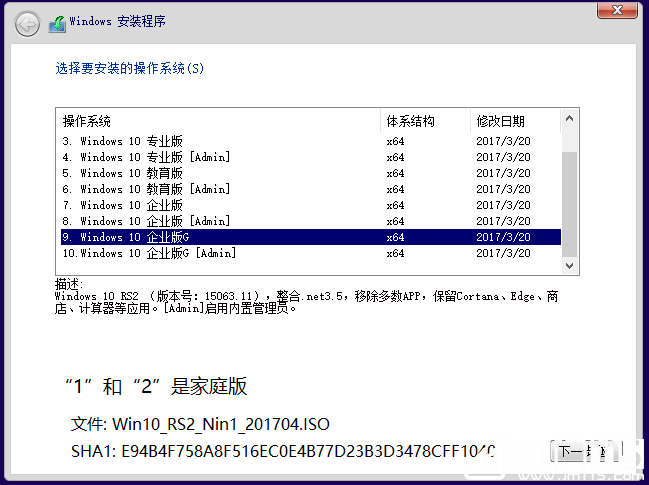Viewport: 649px width, 485px height.
Task: Click the 修改日期 column header
Action: 515,121
